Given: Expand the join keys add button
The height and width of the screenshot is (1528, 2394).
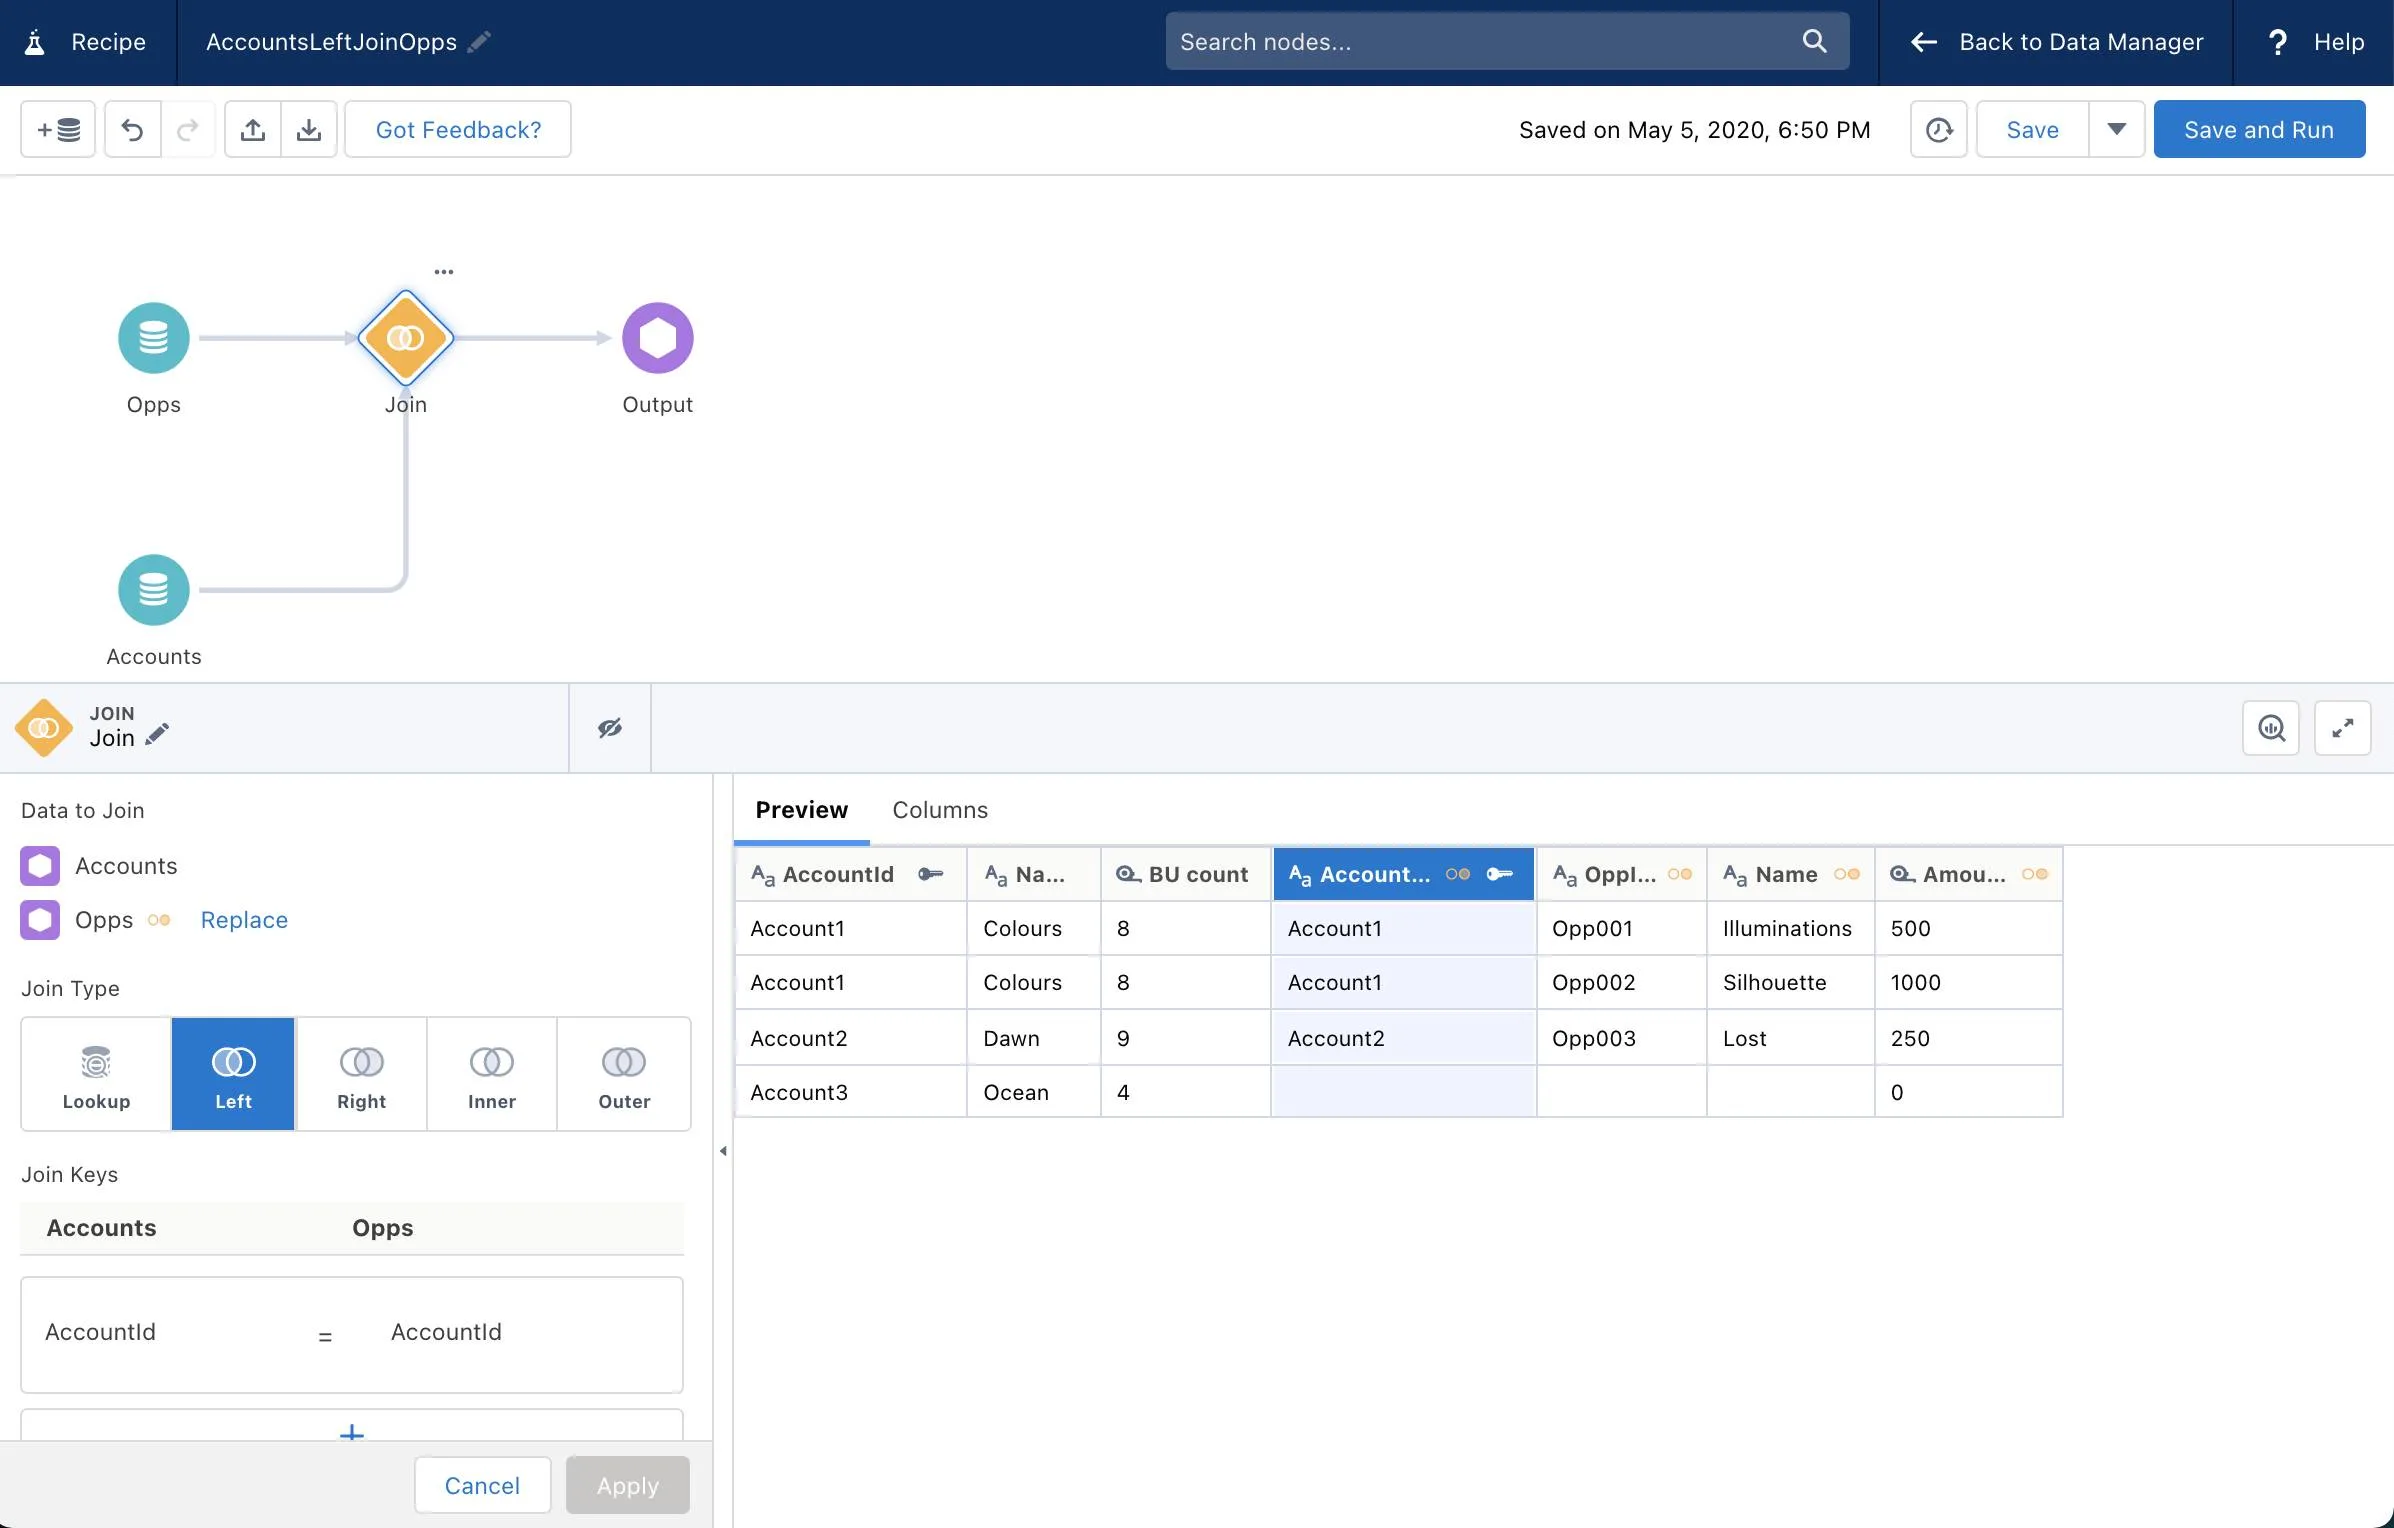Looking at the screenshot, I should tap(351, 1432).
